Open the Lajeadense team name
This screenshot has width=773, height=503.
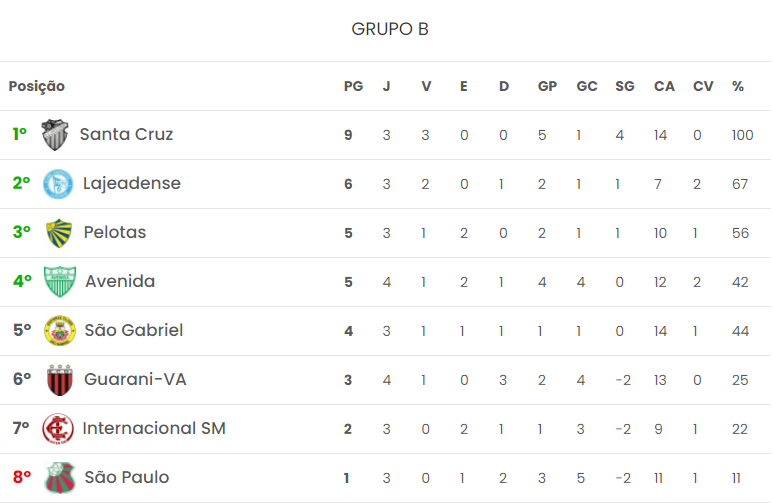(x=132, y=183)
